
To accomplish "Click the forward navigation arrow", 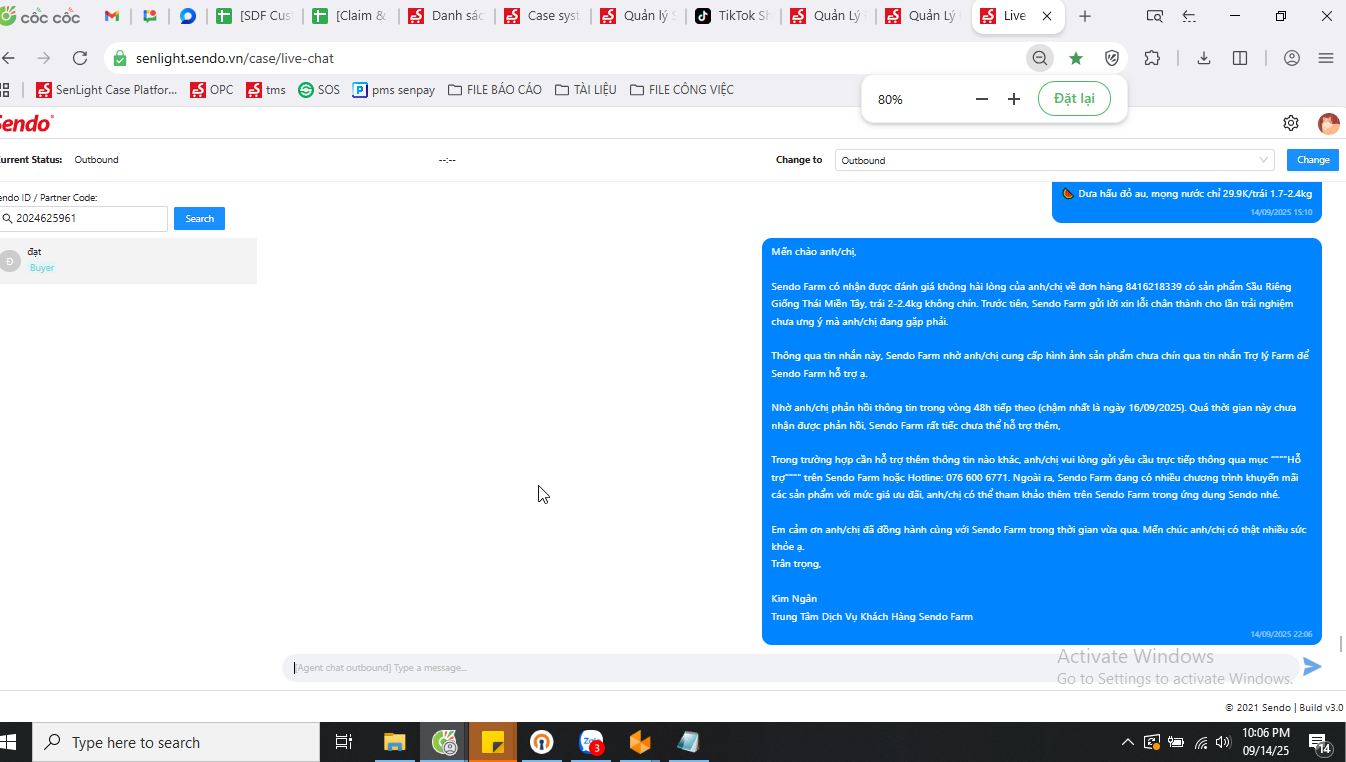I will click(44, 58).
